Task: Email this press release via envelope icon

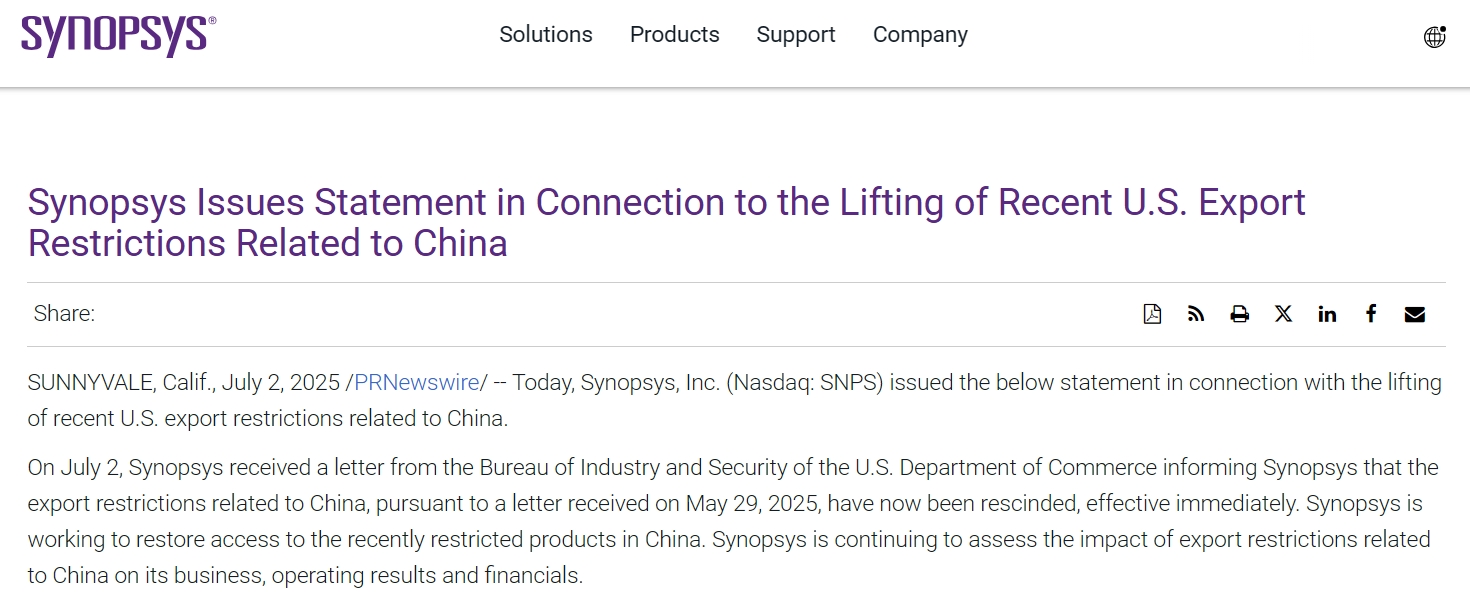Action: pos(1414,314)
